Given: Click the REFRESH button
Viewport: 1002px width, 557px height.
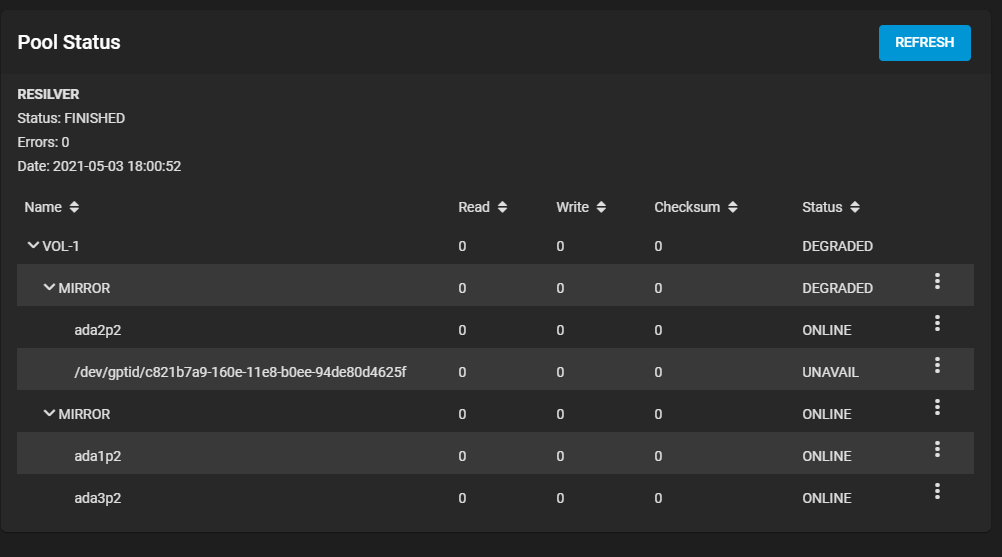Looking at the screenshot, I should [x=925, y=43].
